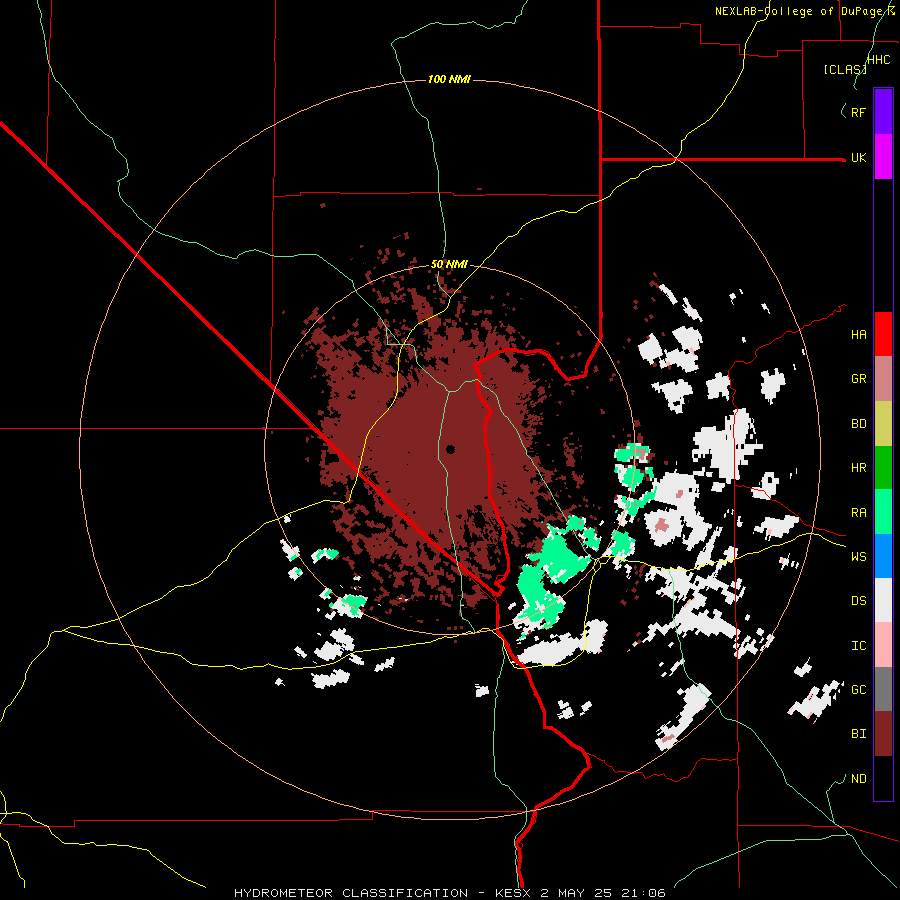Click the GC legend label
Image resolution: width=900 pixels, height=900 pixels.
click(858, 690)
